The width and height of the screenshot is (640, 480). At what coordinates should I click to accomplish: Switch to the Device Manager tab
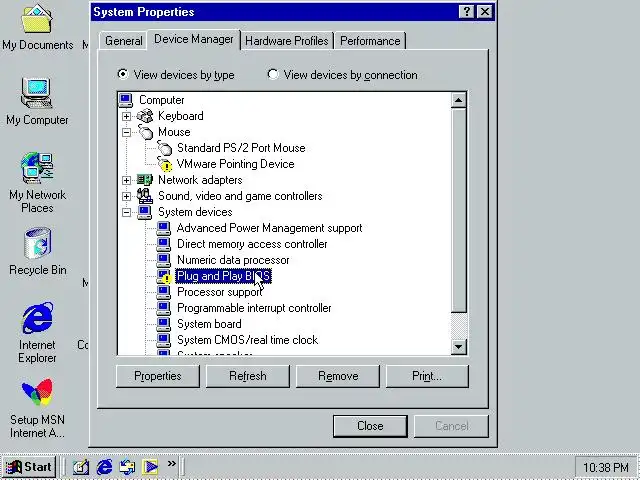click(x=194, y=40)
